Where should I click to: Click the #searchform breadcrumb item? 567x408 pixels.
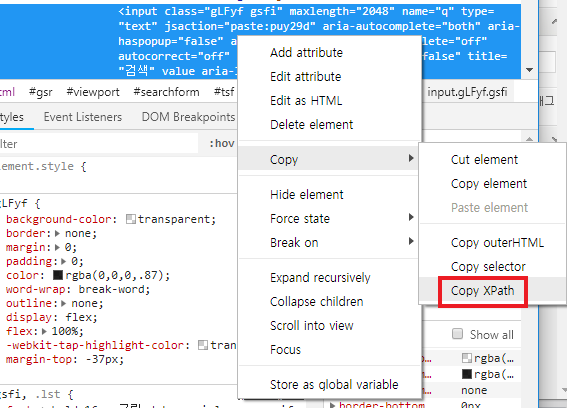(x=166, y=92)
